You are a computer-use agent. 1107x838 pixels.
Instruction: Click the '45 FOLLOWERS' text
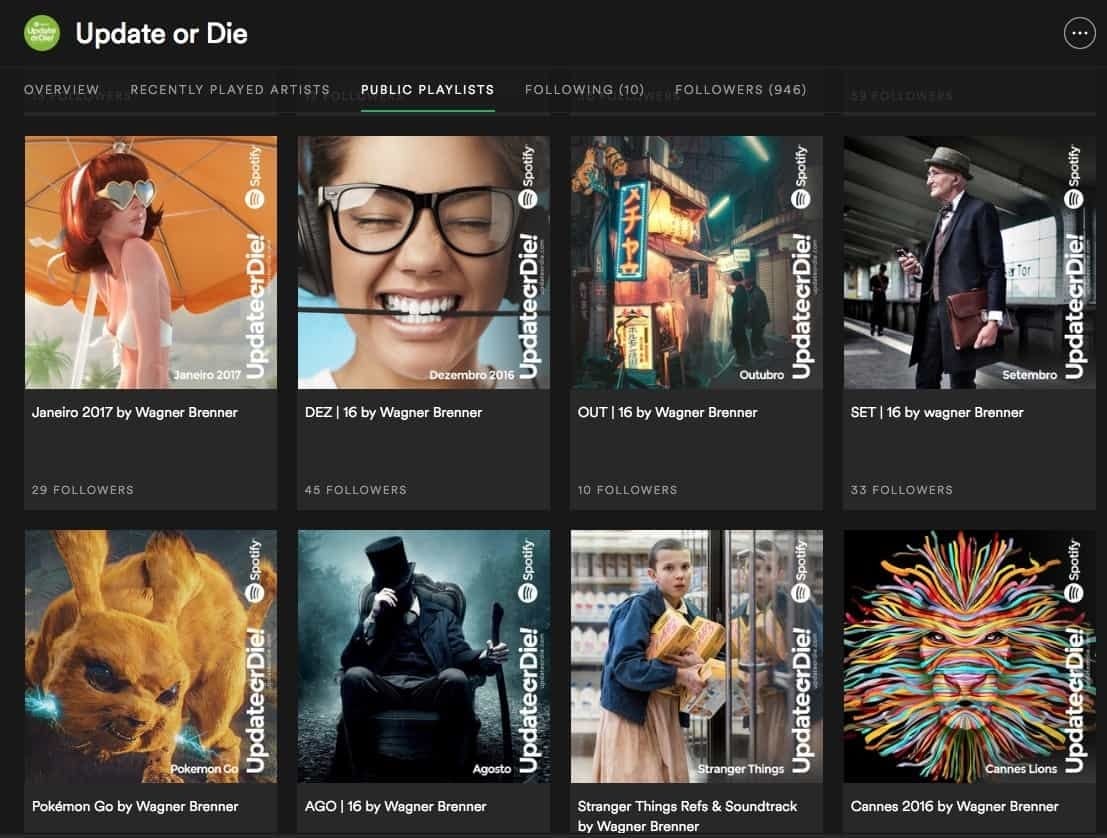[356, 490]
